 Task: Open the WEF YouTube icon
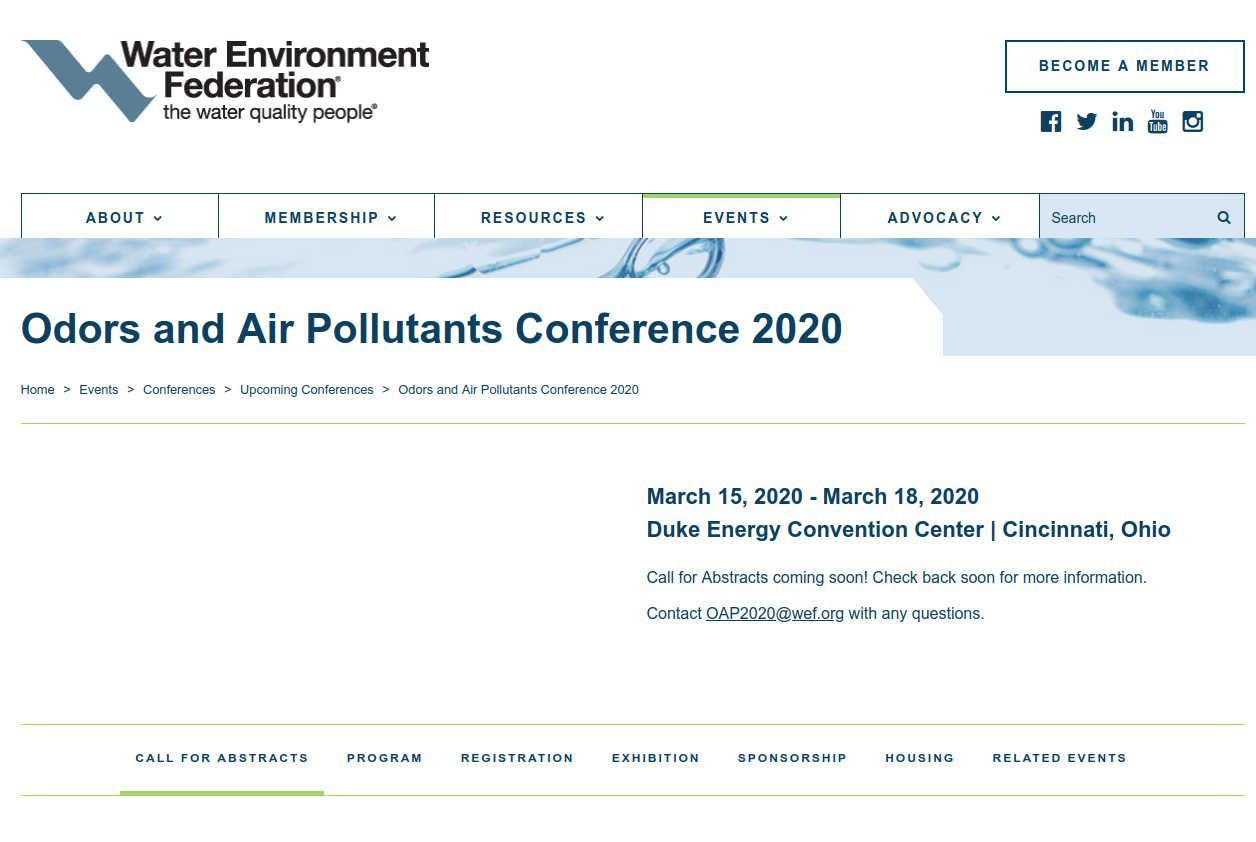pyautogui.click(x=1157, y=122)
